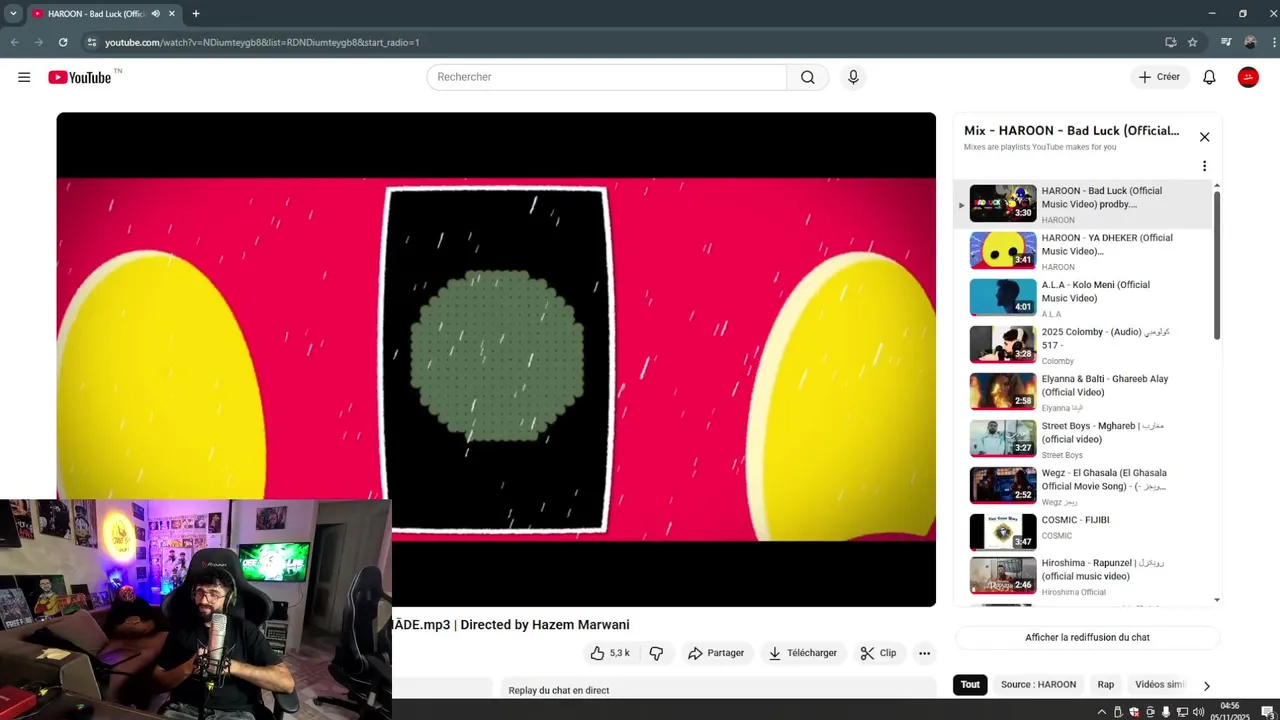Viewport: 1280px width, 720px height.
Task: Select the Vidéos similaires chip
Action: pos(1160,685)
